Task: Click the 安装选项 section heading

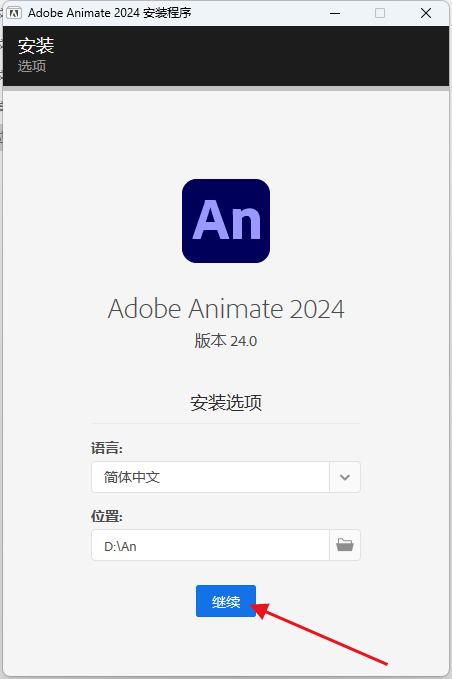Action: (226, 403)
